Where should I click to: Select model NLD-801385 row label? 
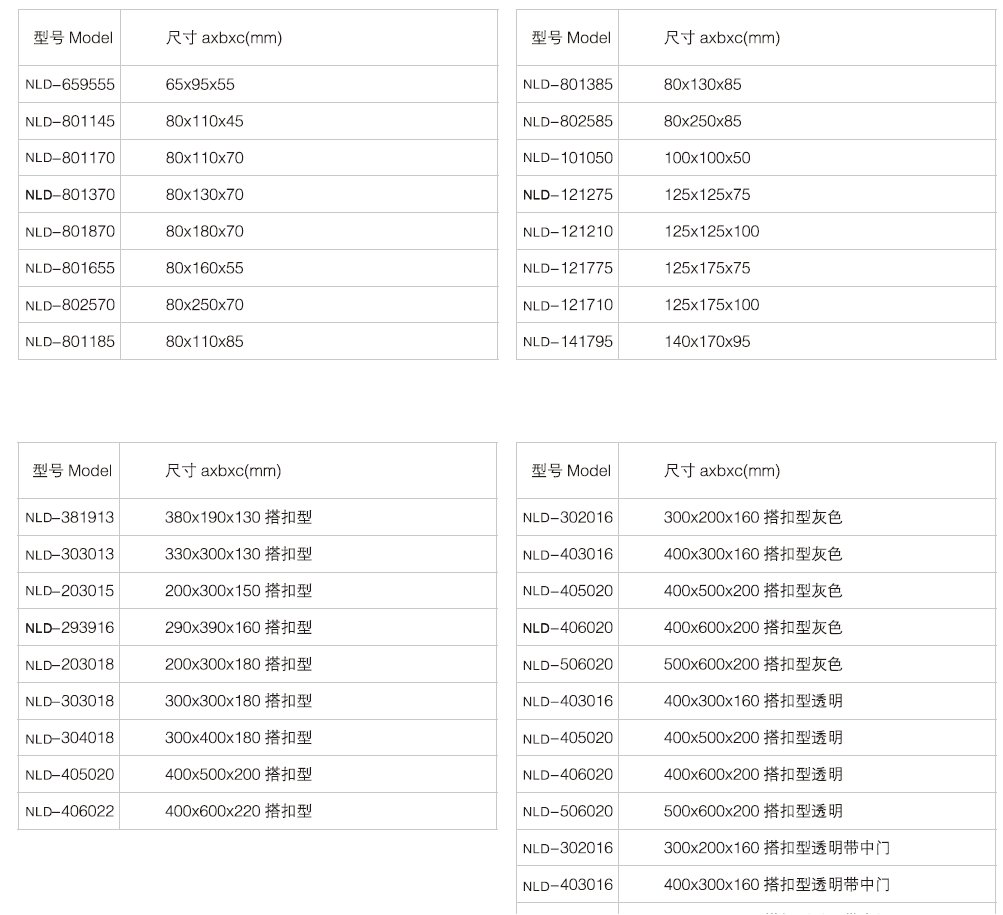coord(568,85)
